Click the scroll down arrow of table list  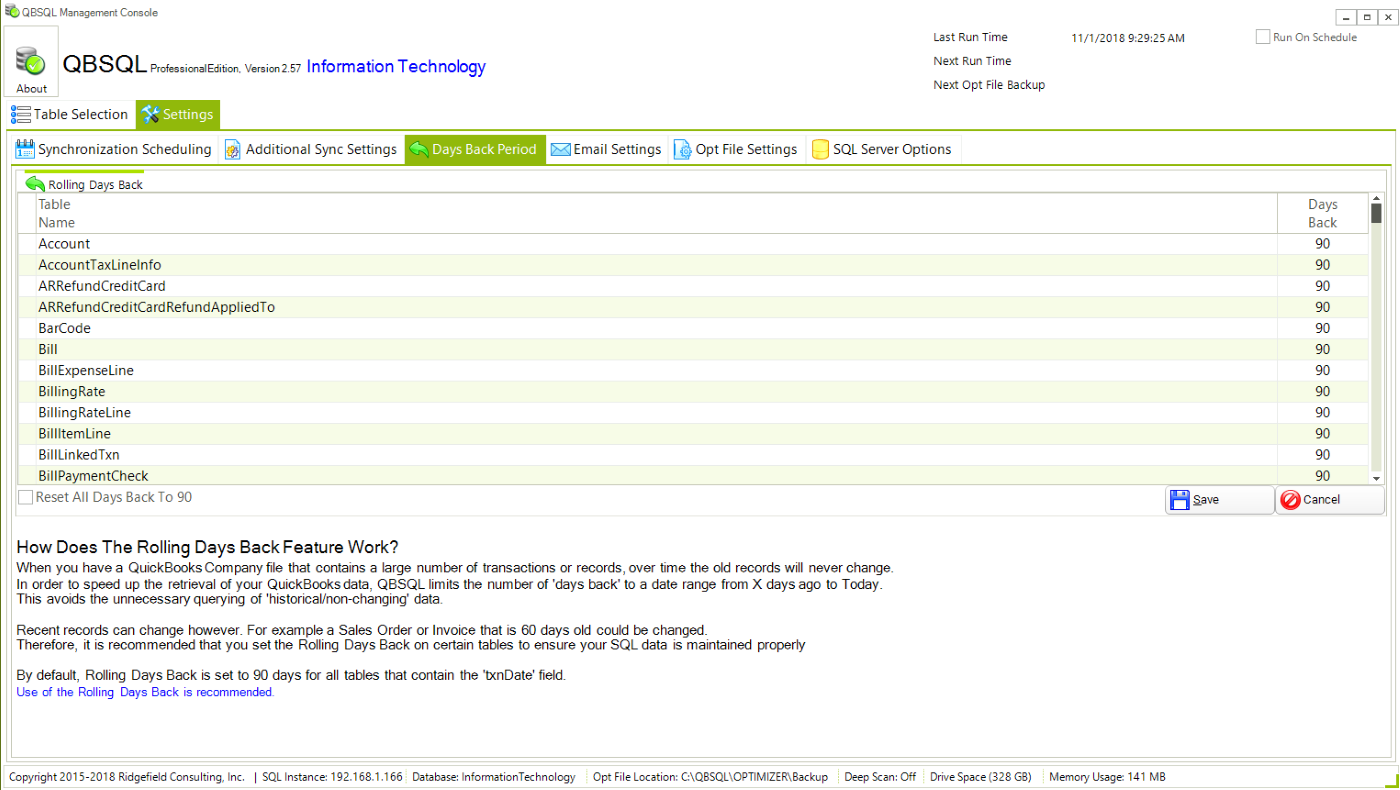pyautogui.click(x=1376, y=479)
